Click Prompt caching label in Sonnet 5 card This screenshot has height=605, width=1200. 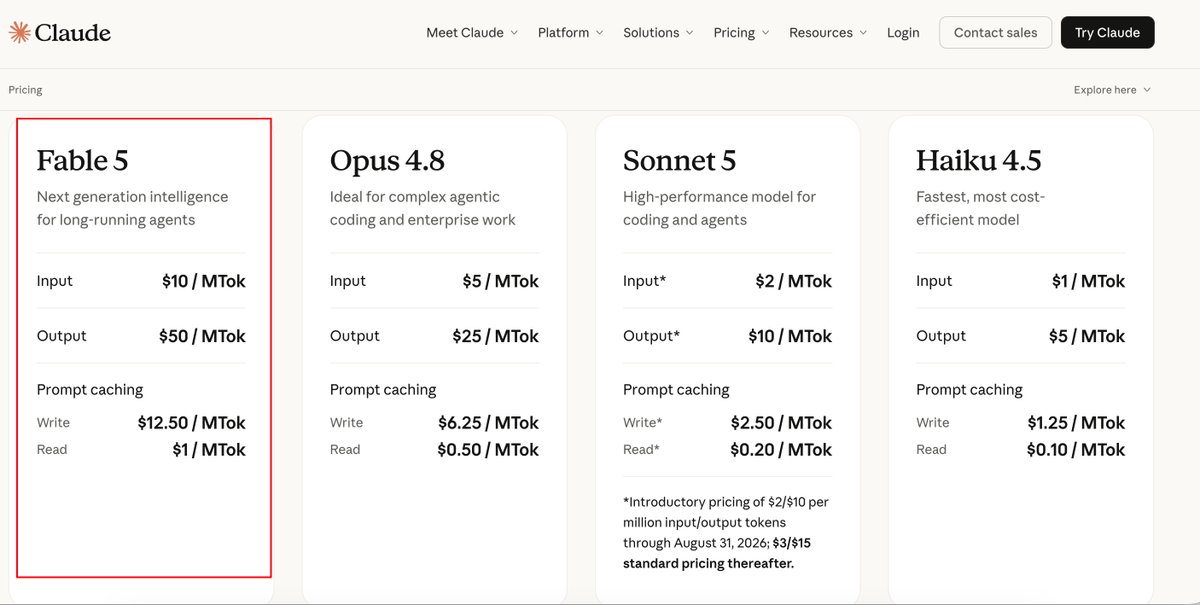pyautogui.click(x=676, y=390)
